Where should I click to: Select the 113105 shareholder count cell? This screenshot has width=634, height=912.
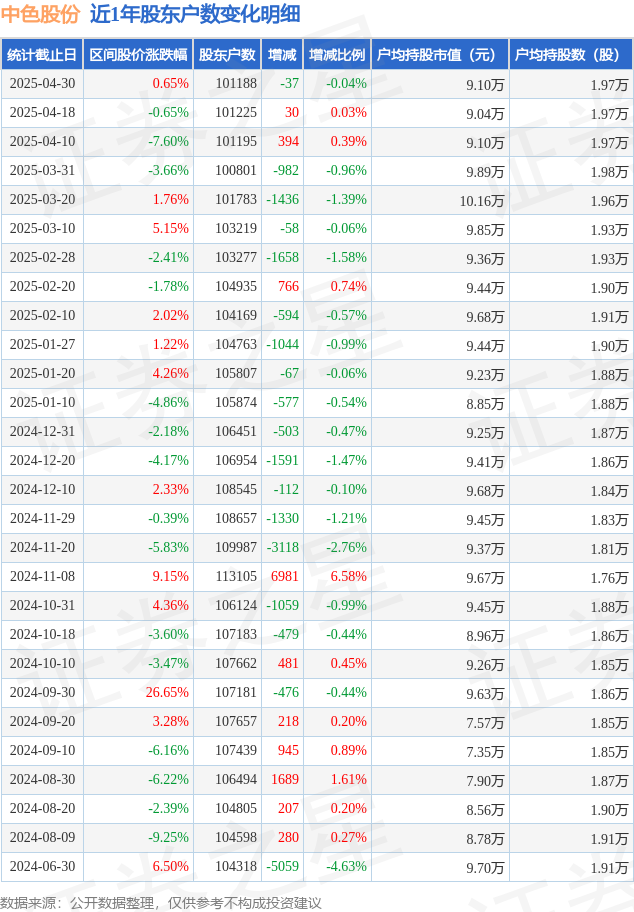point(236,576)
